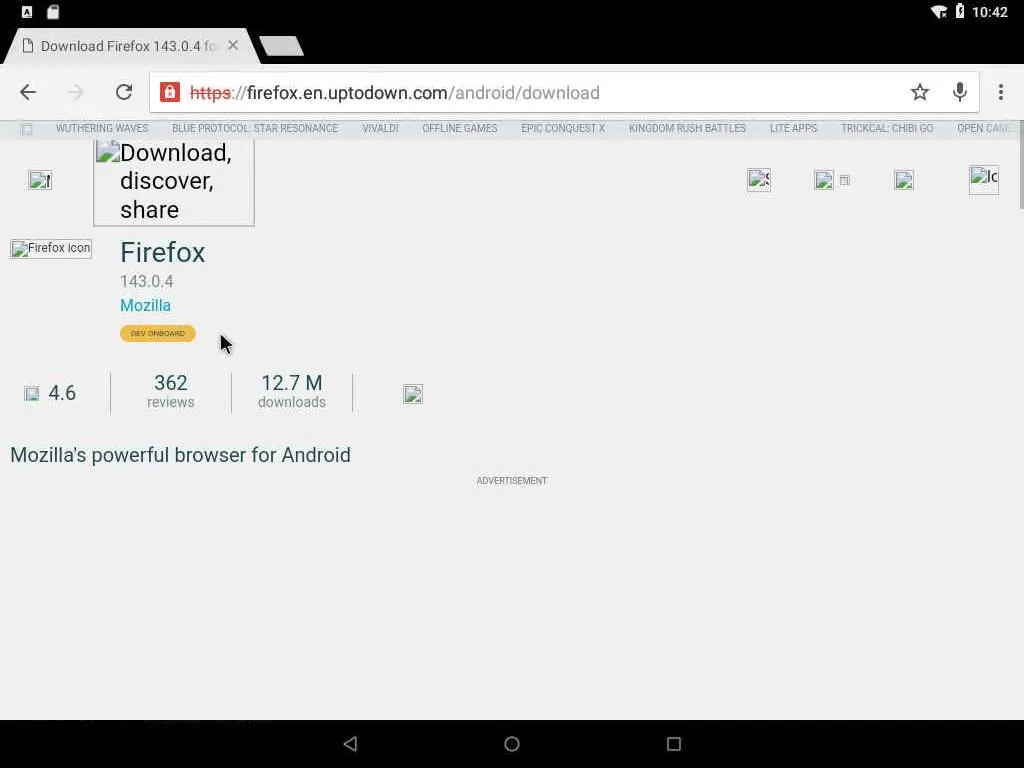
Task: Click the Uptodown 'Download, discover, share' logo
Action: point(174,182)
